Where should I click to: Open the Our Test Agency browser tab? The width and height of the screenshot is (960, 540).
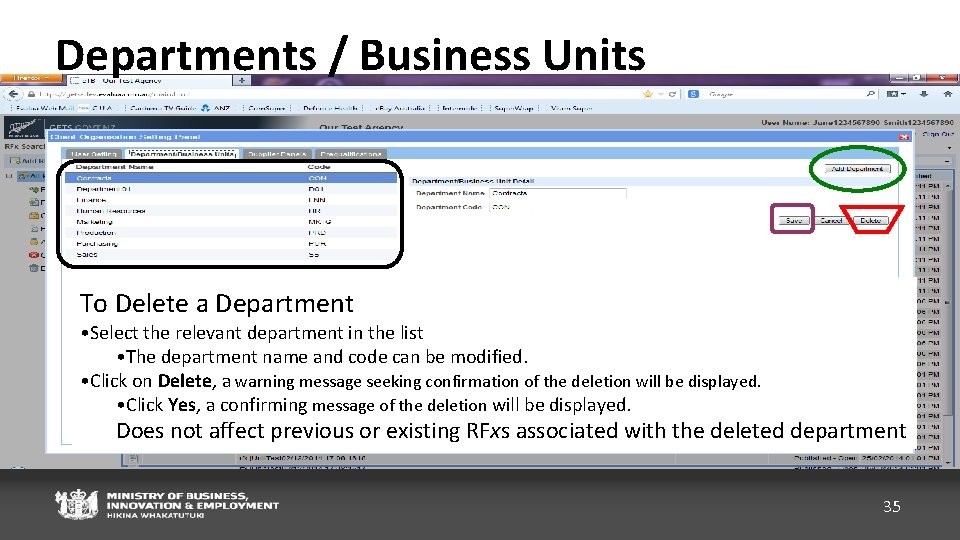[x=150, y=80]
